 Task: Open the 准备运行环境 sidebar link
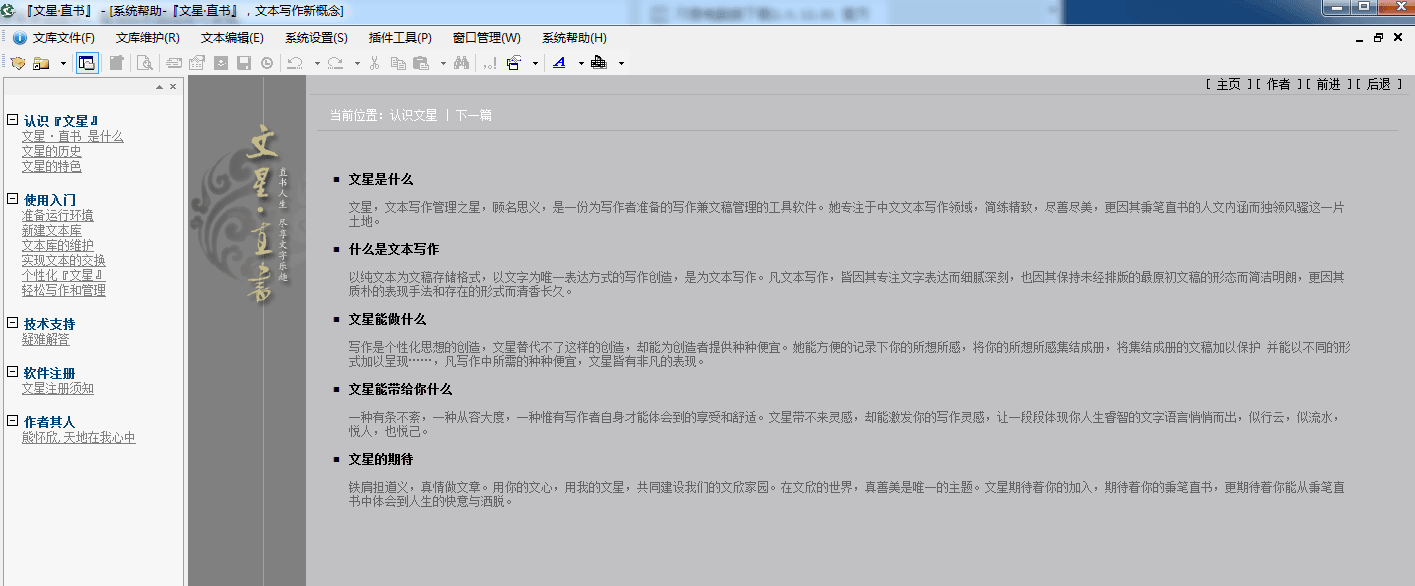[58, 215]
